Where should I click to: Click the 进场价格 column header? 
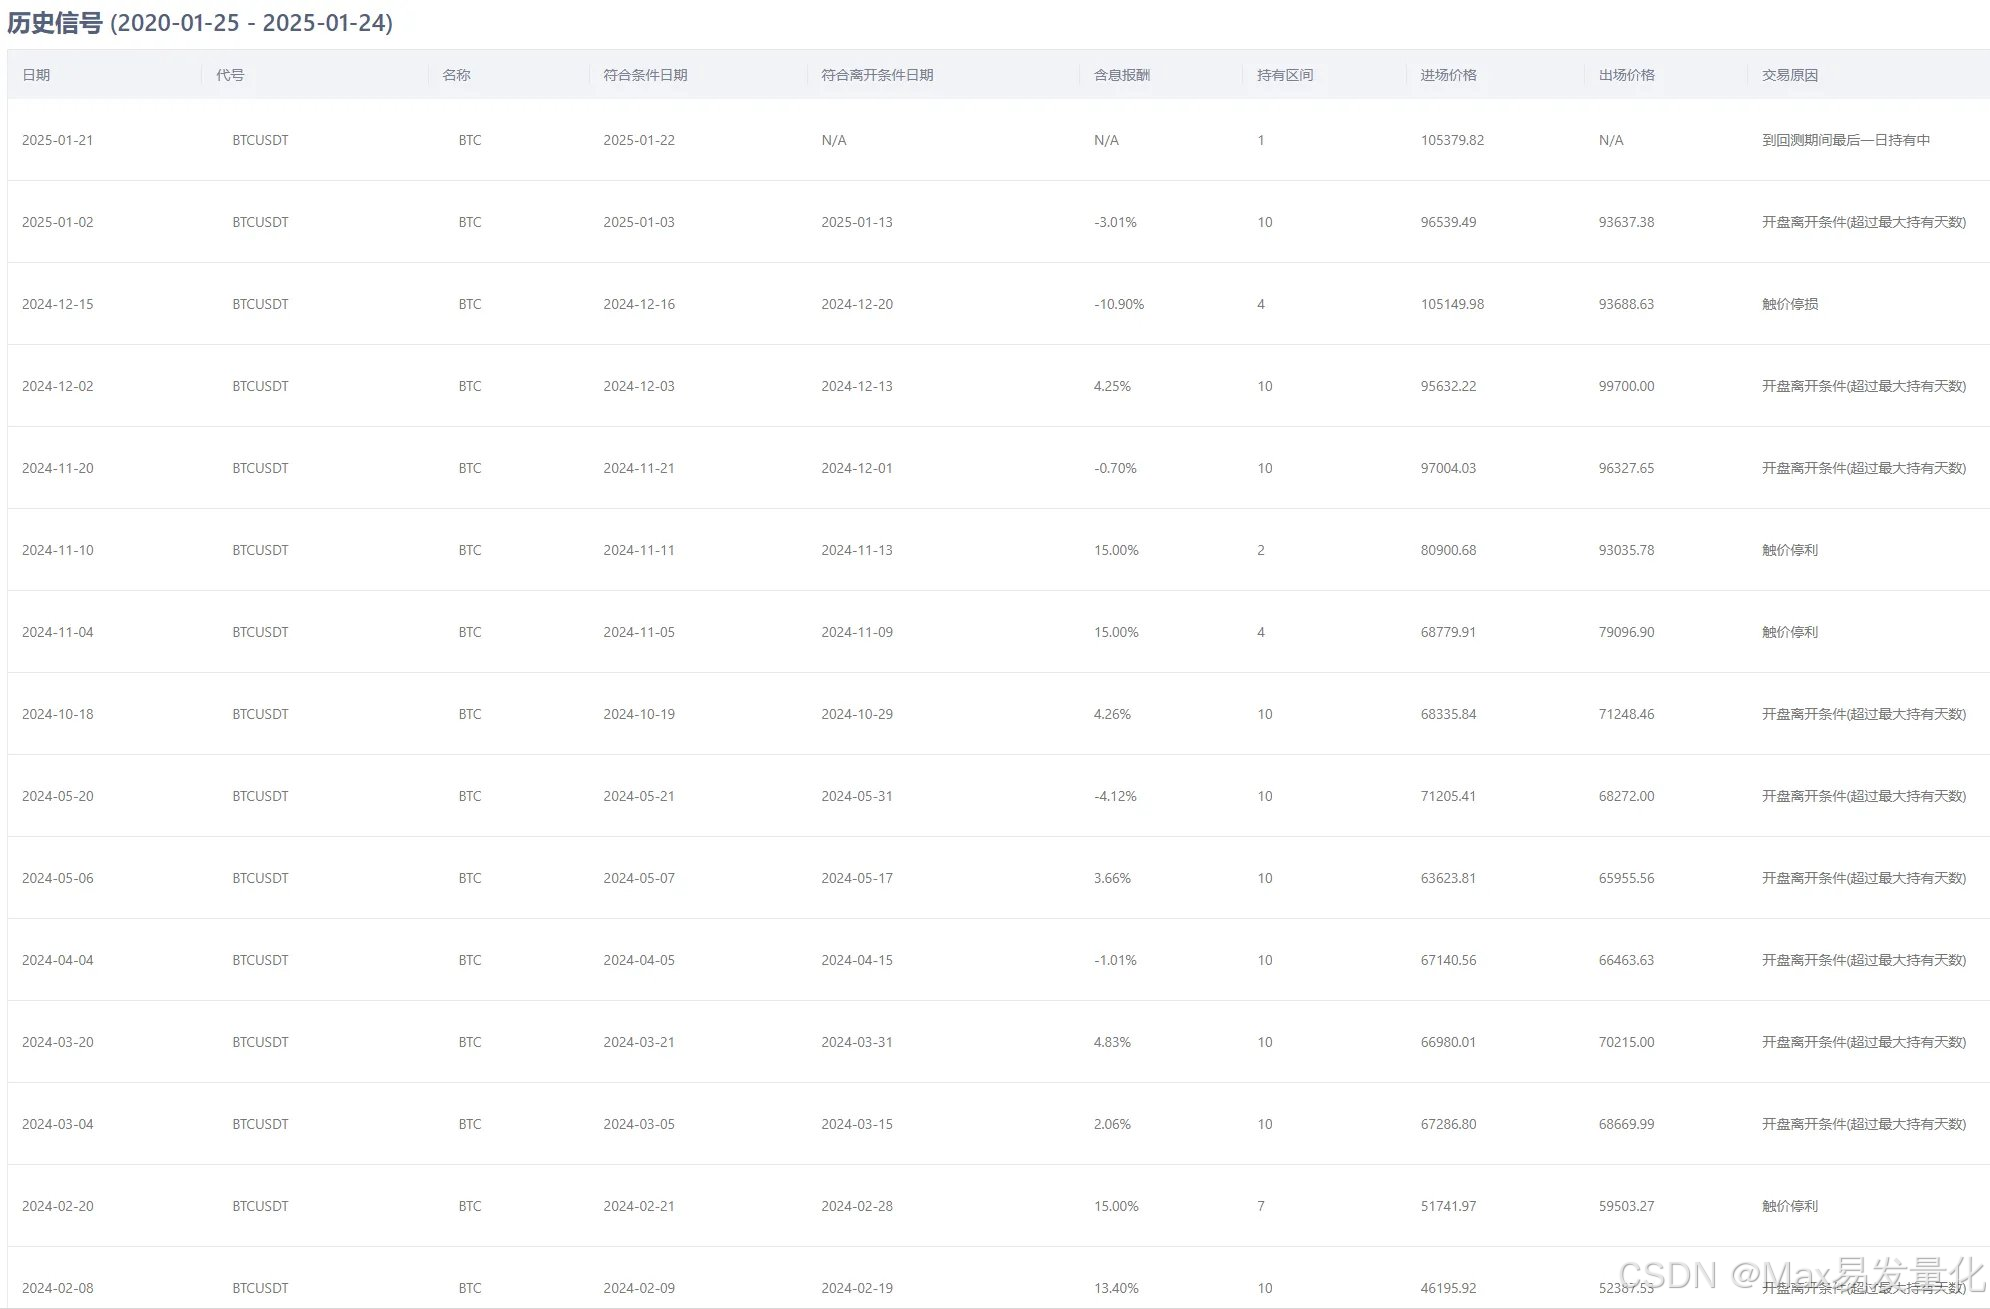(x=1448, y=75)
